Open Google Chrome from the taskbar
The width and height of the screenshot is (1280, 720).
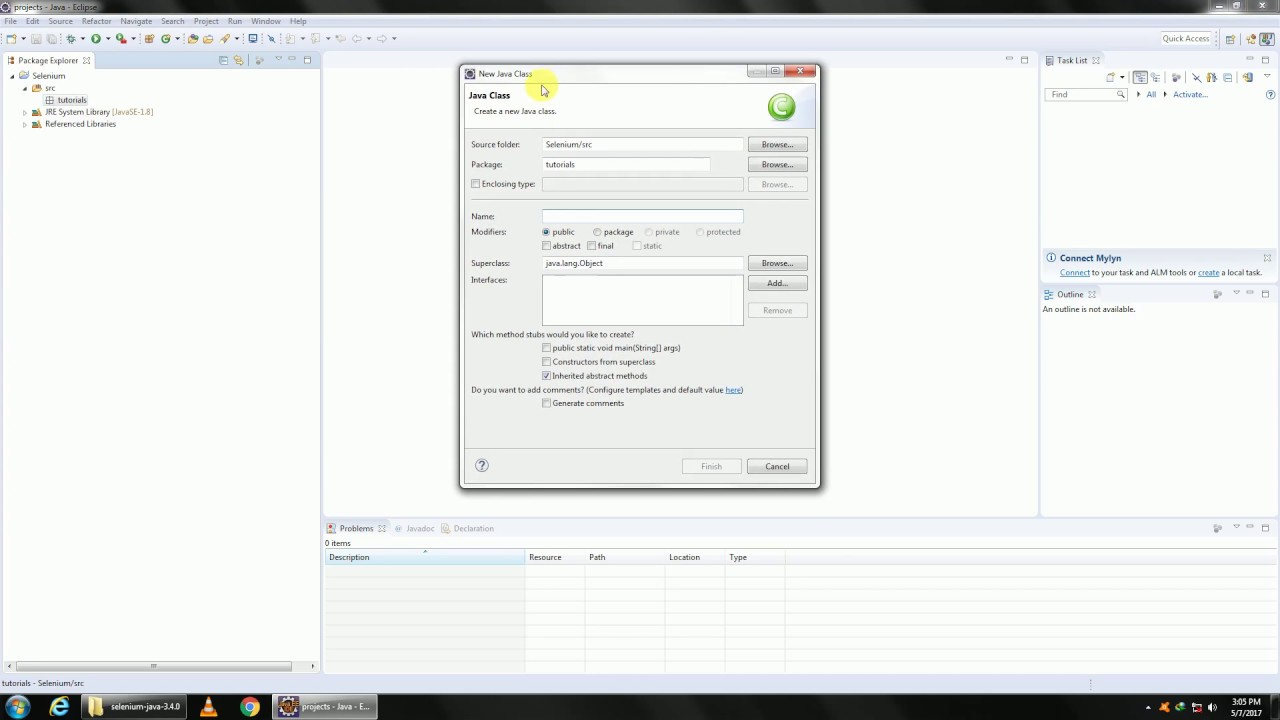tap(250, 706)
